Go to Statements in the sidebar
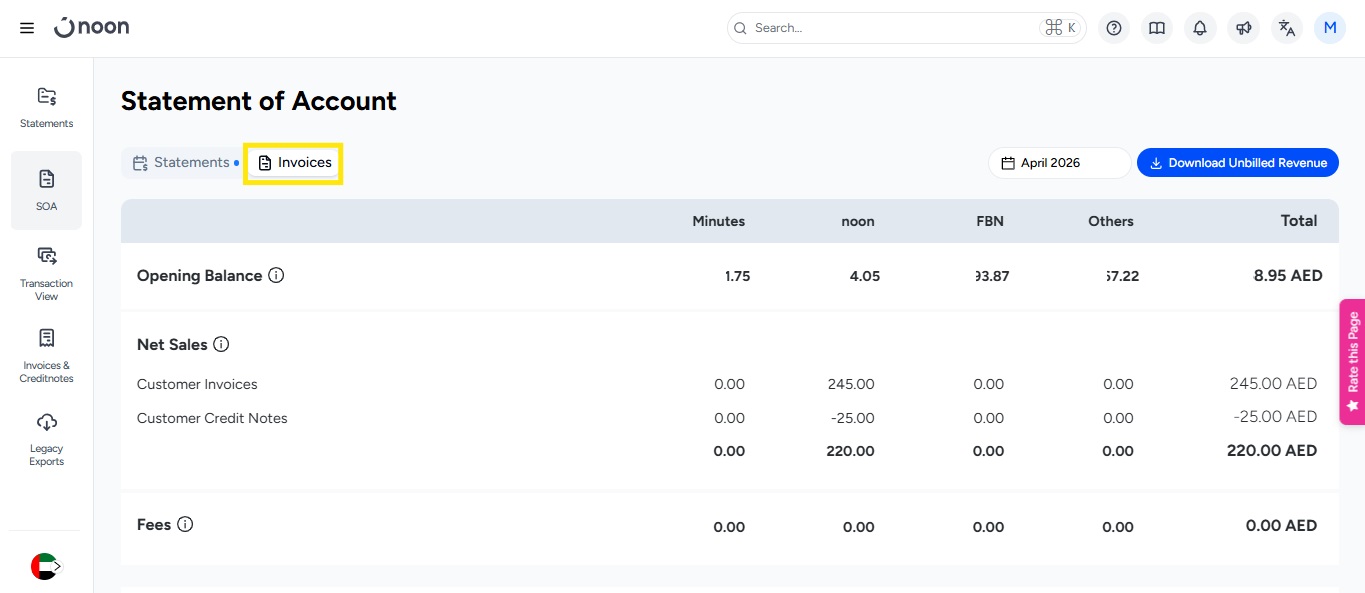Screen dimensions: 1365x593 46,107
